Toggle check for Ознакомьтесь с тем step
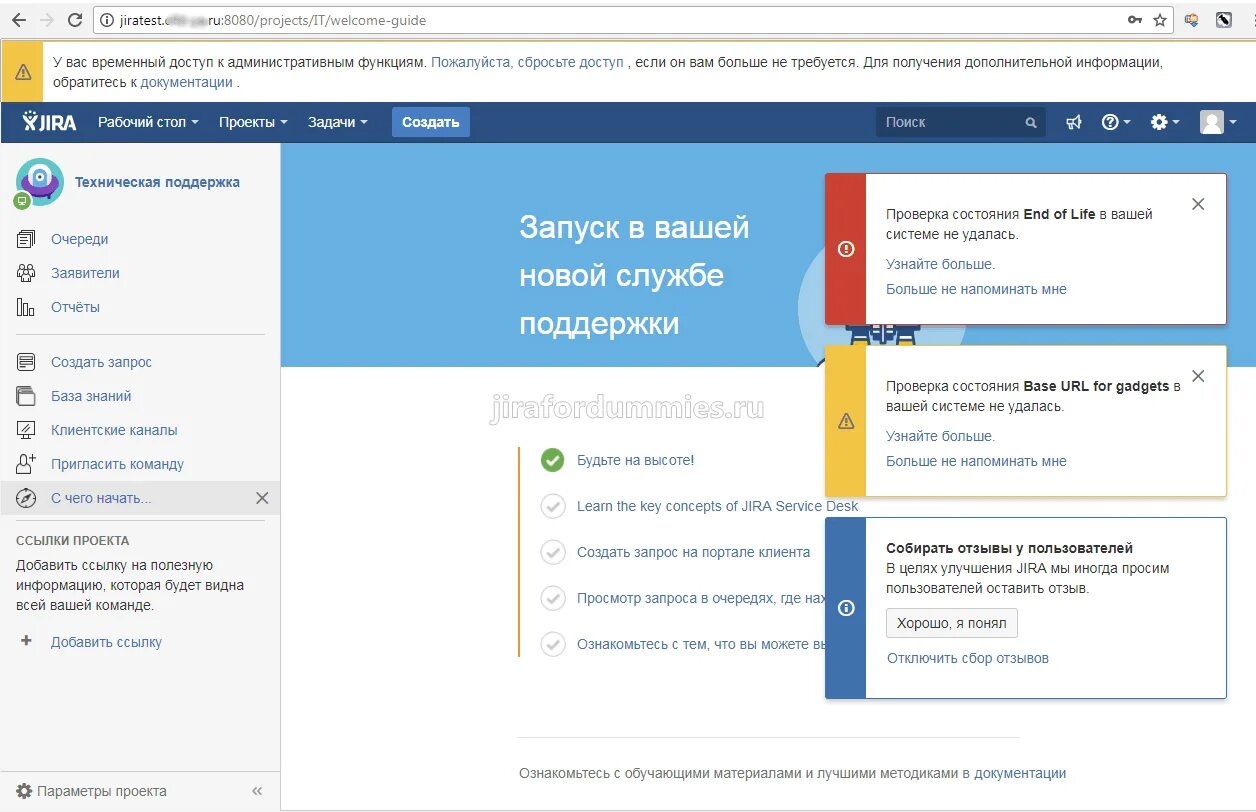Viewport: 1256px width, 812px height. [x=553, y=644]
